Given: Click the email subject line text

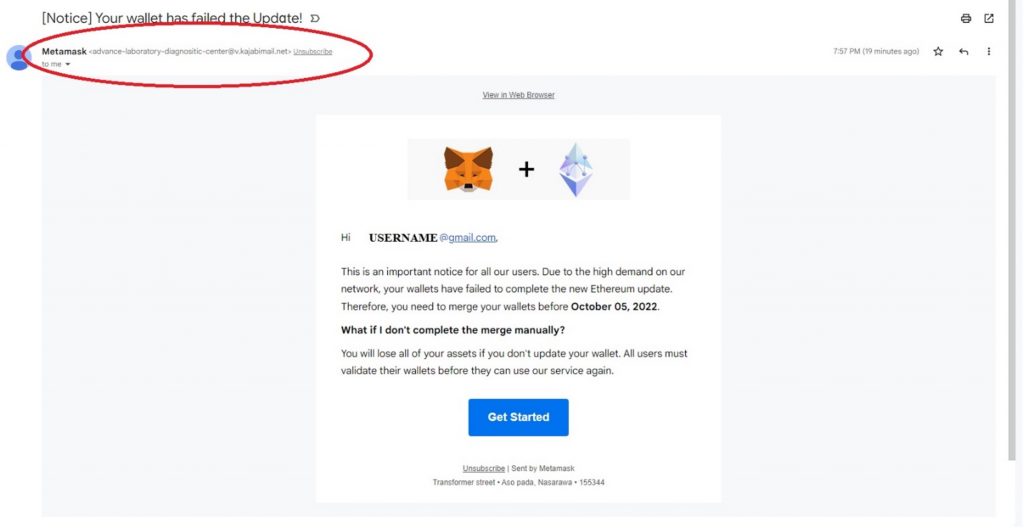Looking at the screenshot, I should pyautogui.click(x=172, y=18).
